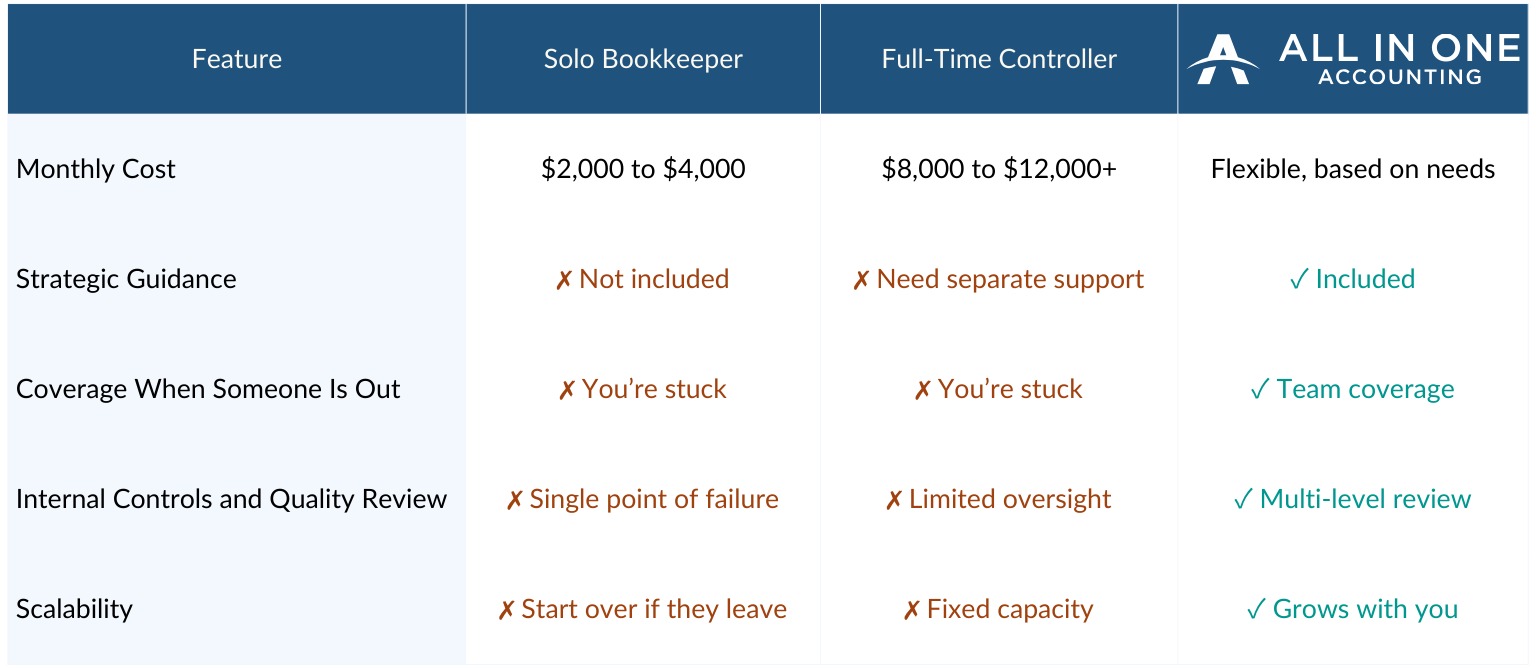This screenshot has width=1536, height=668.
Task: Click the checkmark next to "Included"
Action: 1299,280
